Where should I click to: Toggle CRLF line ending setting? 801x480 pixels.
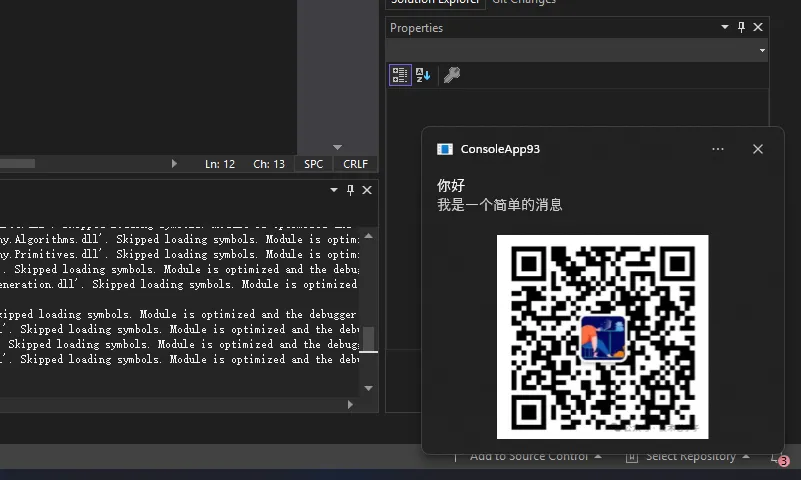(x=355, y=164)
